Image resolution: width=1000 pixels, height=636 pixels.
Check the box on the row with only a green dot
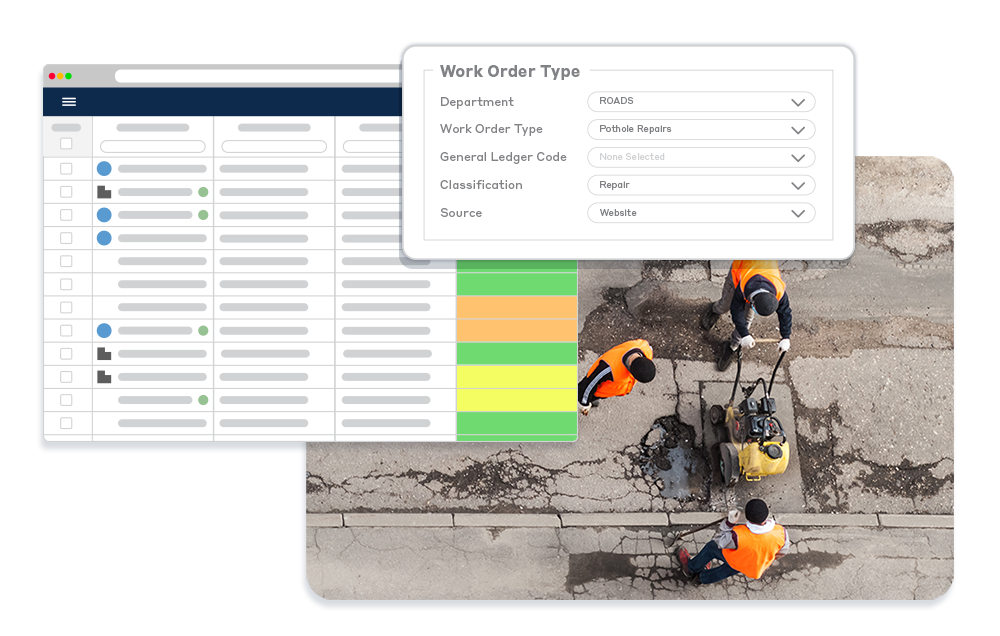point(66,400)
